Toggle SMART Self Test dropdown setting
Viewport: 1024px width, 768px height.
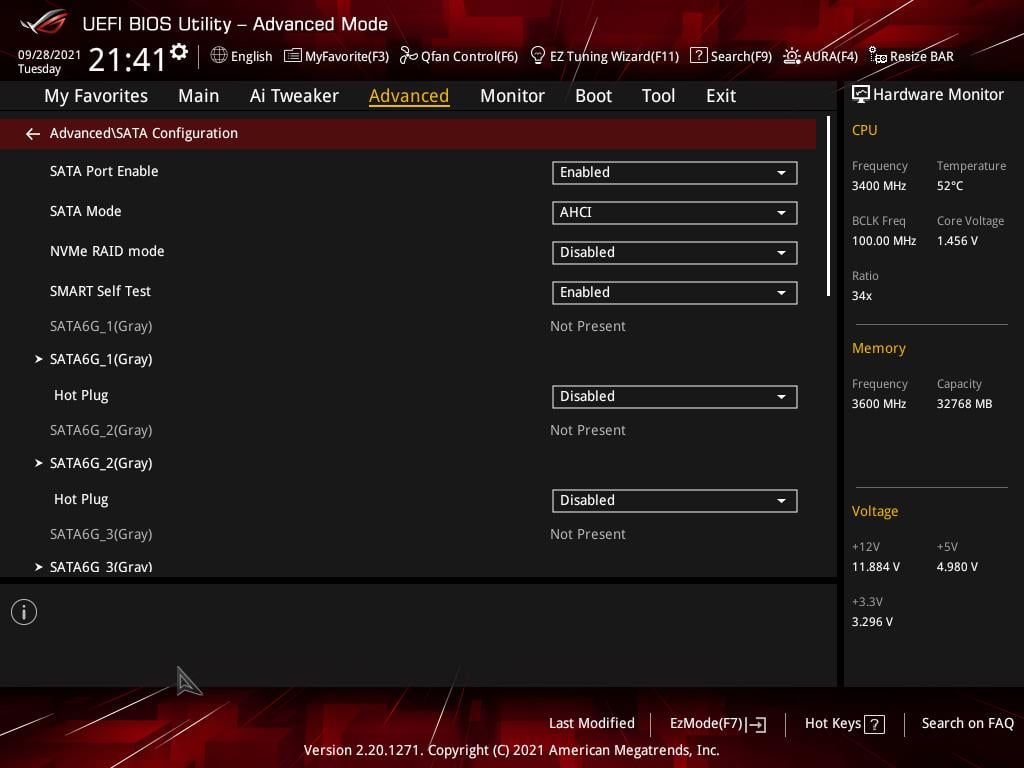[x=675, y=293]
